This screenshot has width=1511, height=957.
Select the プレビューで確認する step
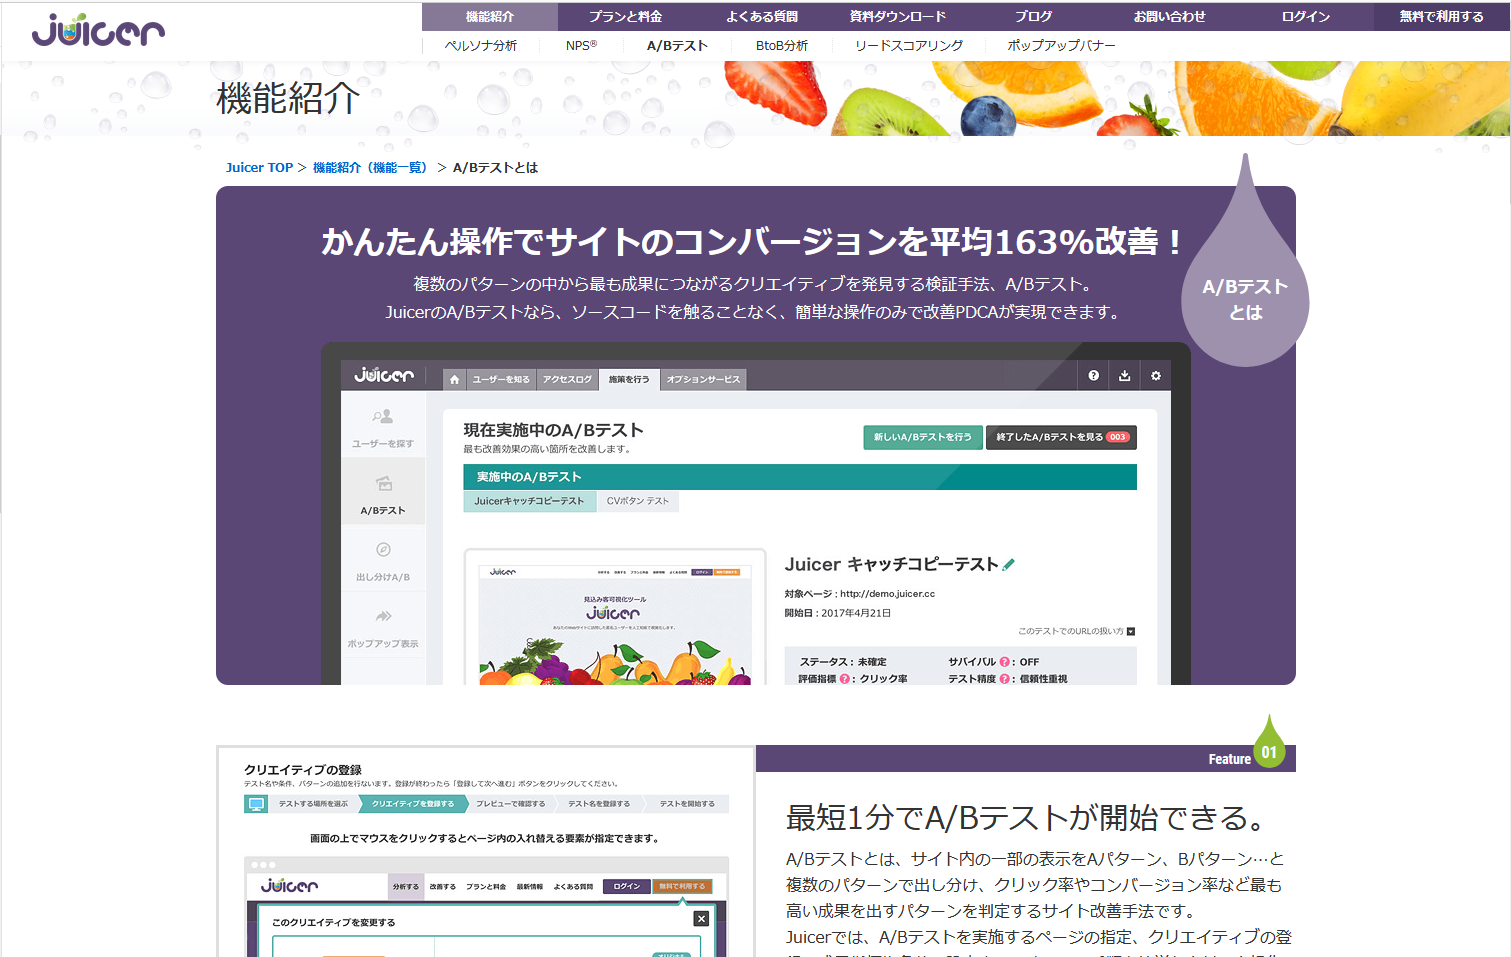pyautogui.click(x=510, y=804)
